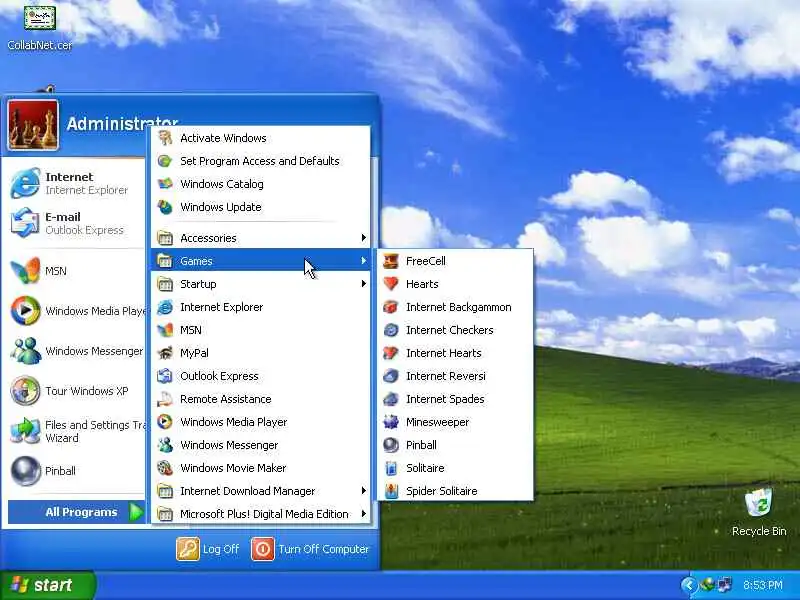Select the Minesweeper label text
Image resolution: width=800 pixels, height=600 pixels.
437,422
